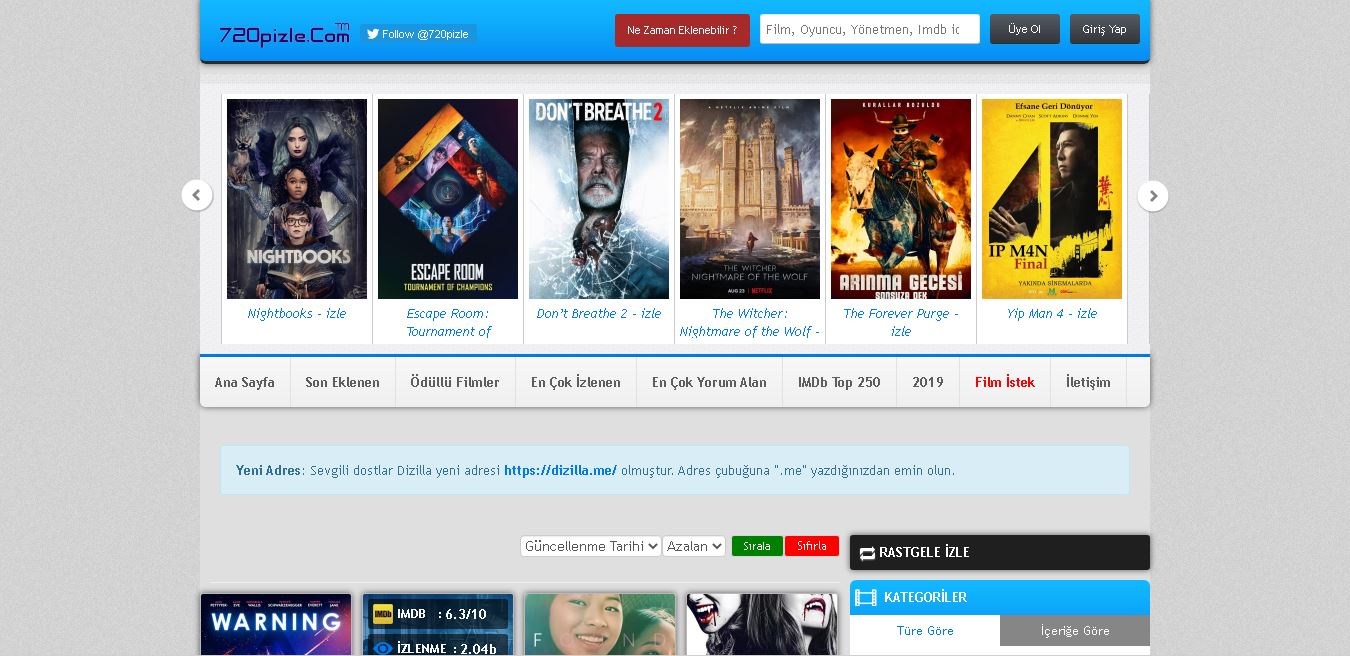Open Yip Man 4 - izle link

1052,313
